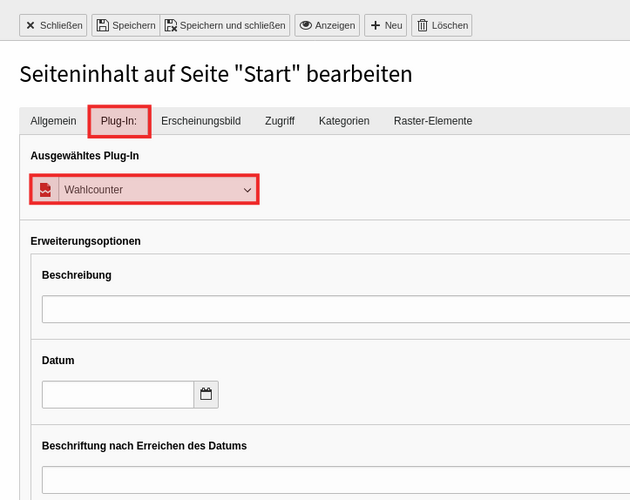Click the X icon on Schließen button

pyautogui.click(x=30, y=25)
